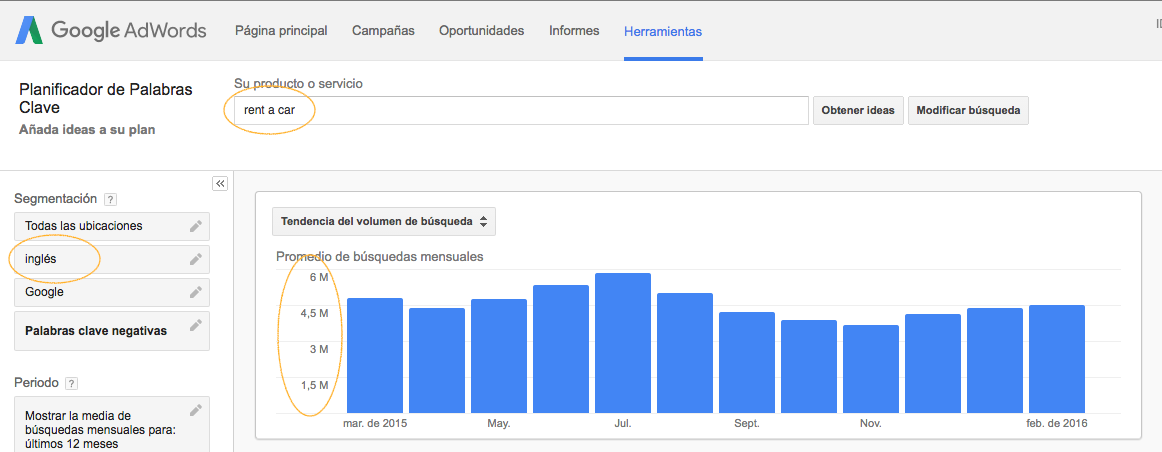This screenshot has width=1162, height=452.
Task: Click the inglés language text
Action: 41,259
